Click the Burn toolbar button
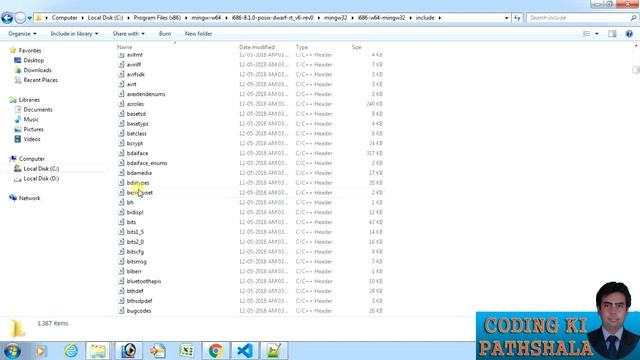 (165, 34)
